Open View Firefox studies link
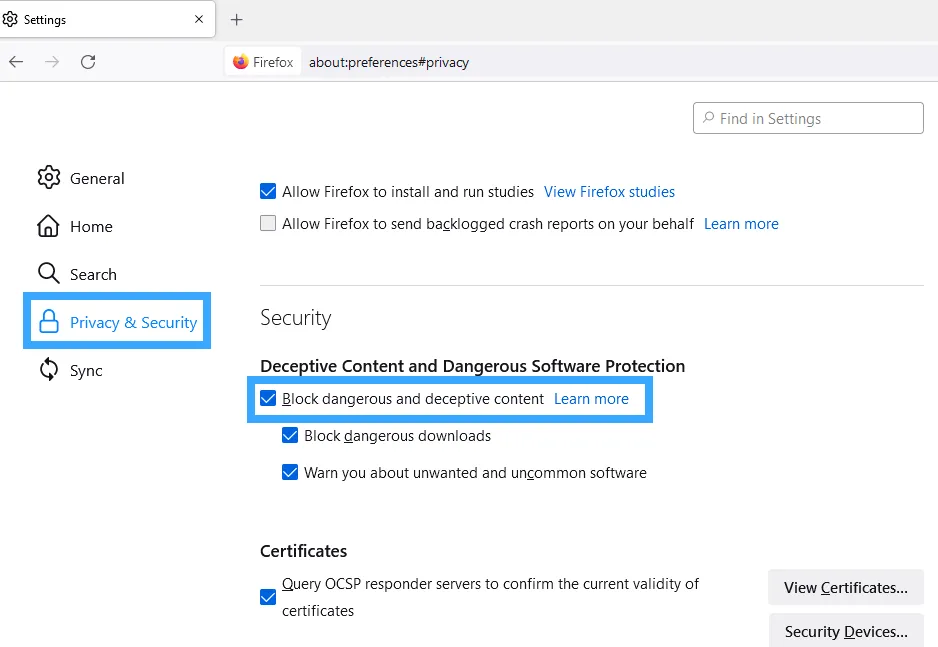 coord(609,192)
